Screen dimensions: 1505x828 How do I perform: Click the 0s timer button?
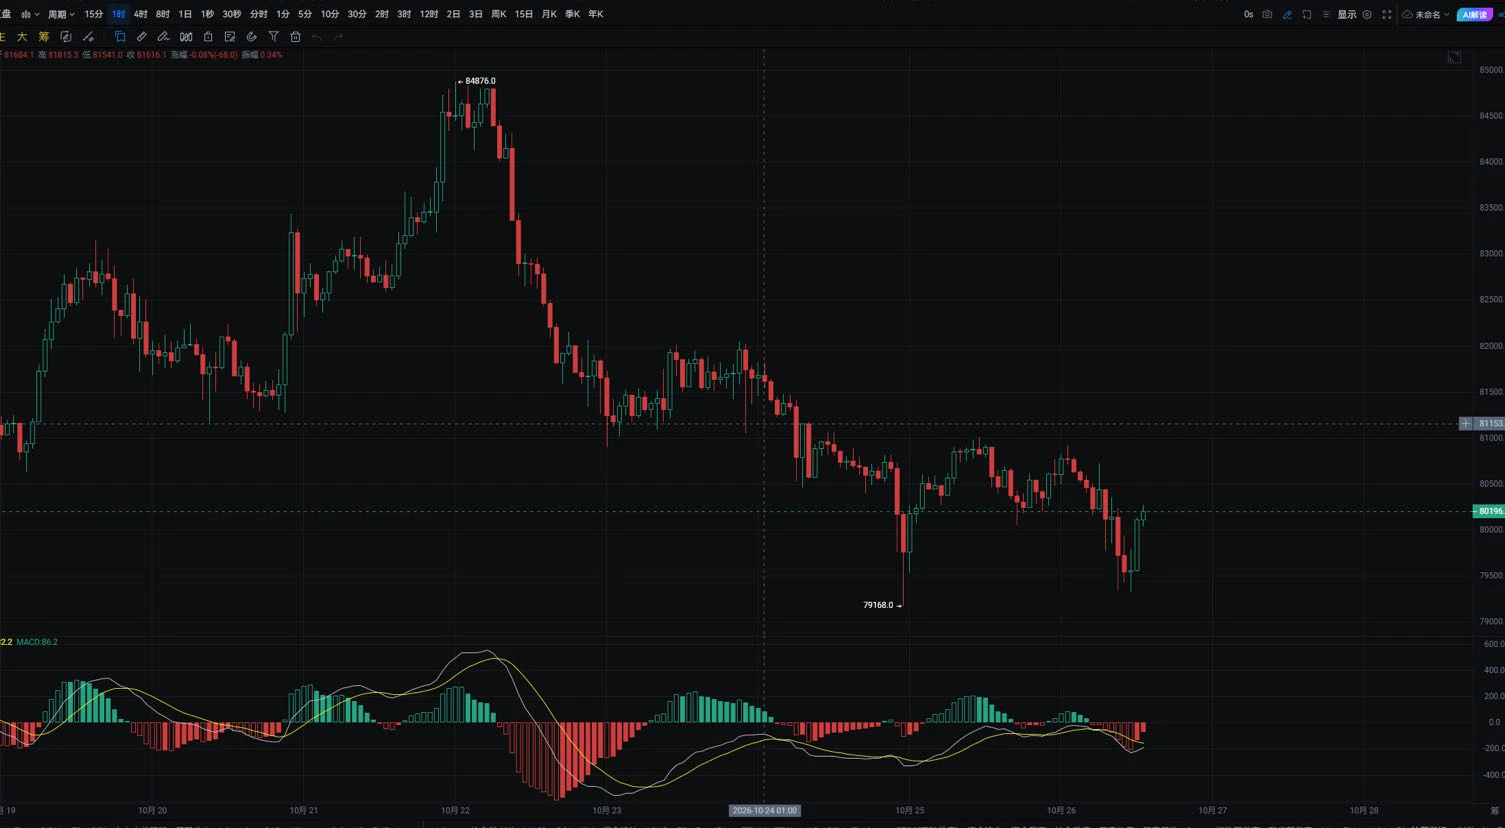[x=1248, y=15]
